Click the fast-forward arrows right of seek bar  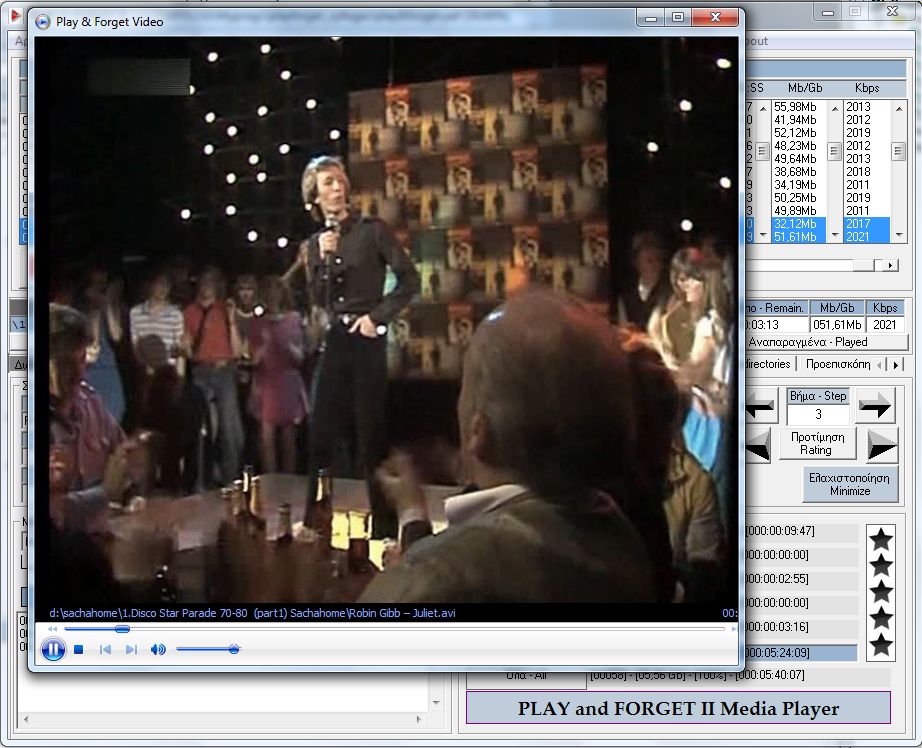tap(733, 629)
